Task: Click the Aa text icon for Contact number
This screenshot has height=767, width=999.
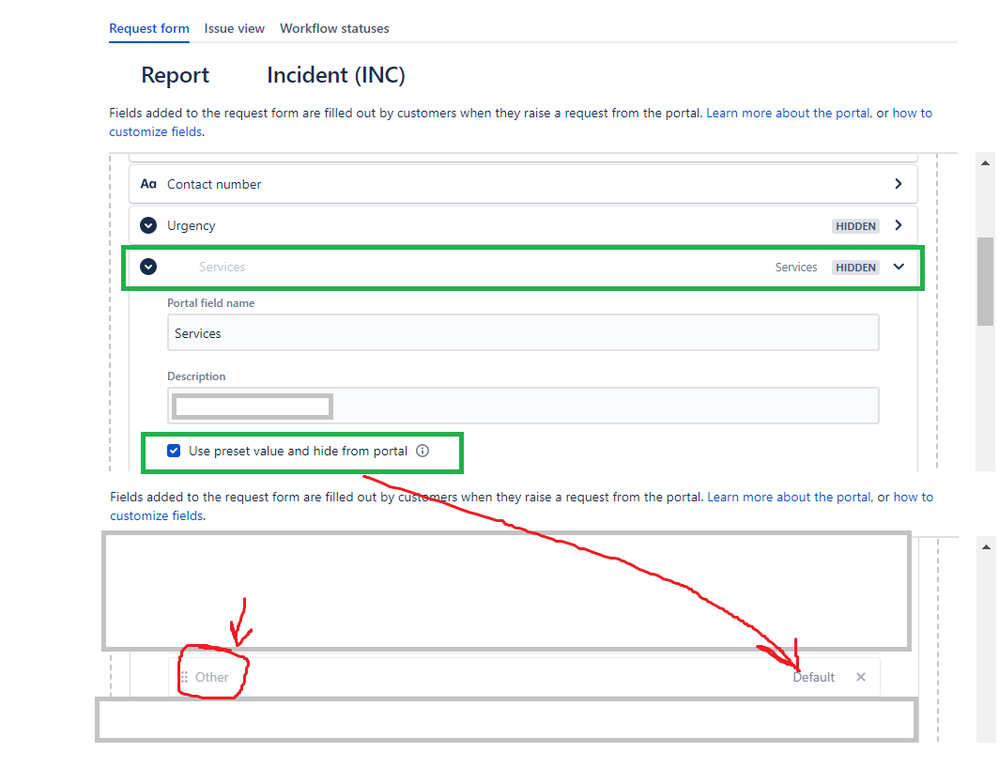Action: 148,184
